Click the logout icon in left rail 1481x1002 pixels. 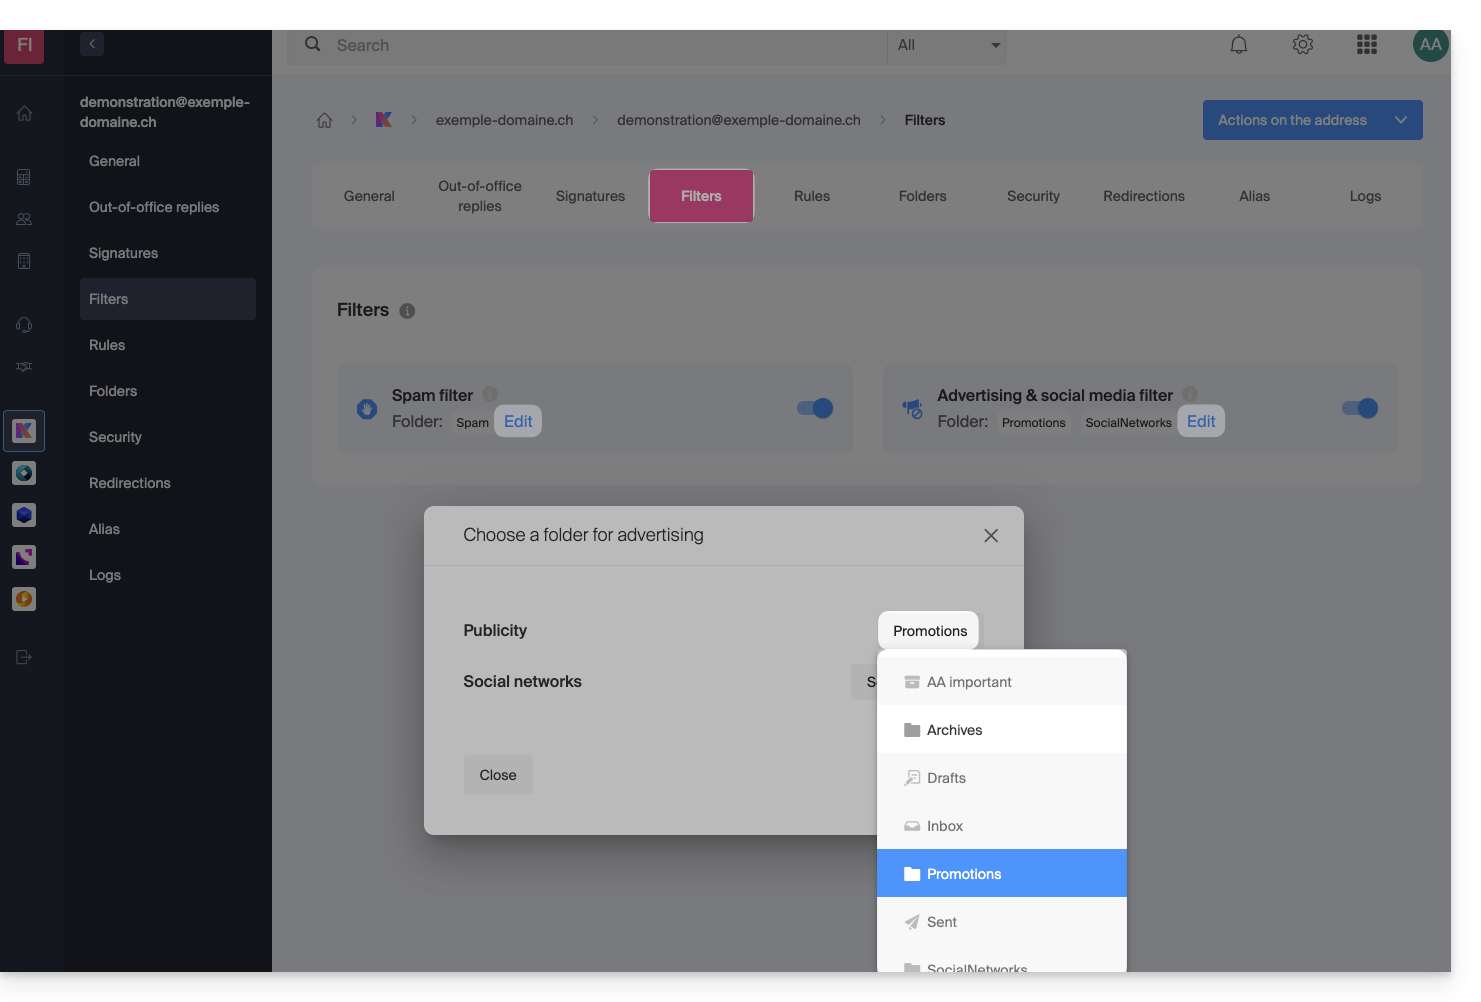24,657
